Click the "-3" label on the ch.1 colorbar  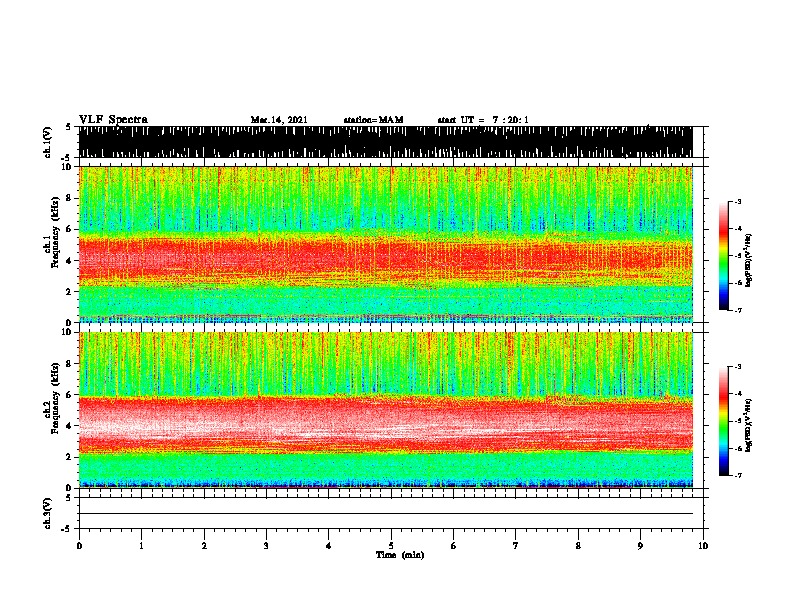click(738, 202)
